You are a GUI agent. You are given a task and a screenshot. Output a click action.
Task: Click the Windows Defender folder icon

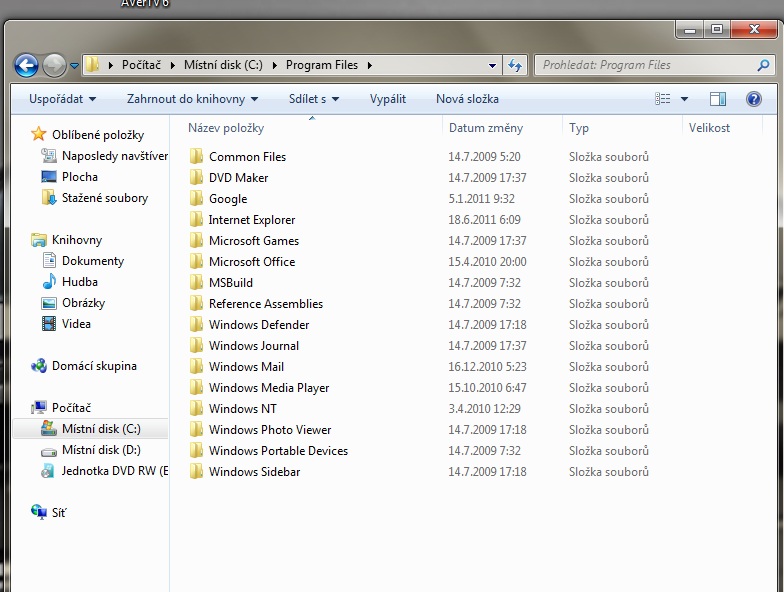point(196,324)
